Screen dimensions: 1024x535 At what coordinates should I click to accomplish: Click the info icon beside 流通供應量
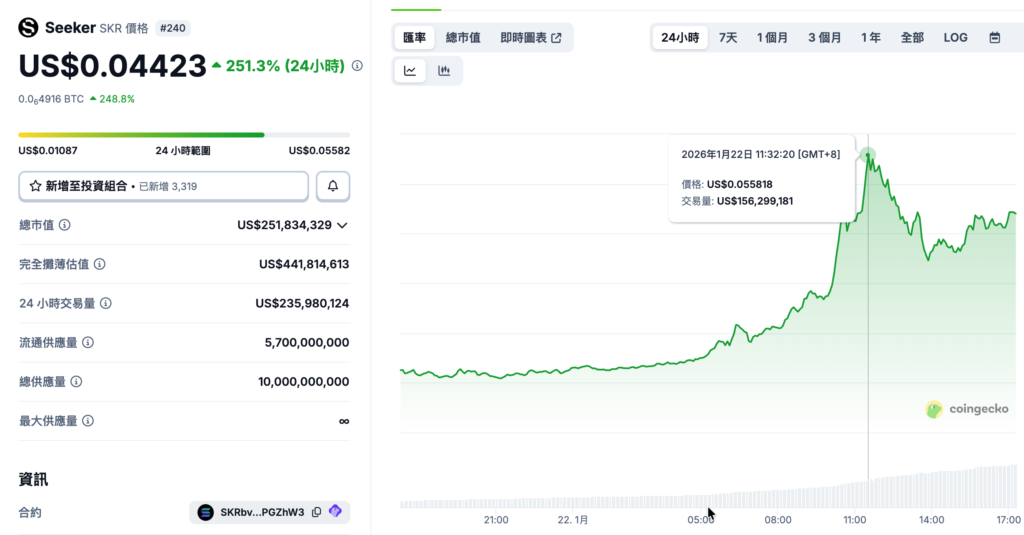point(87,343)
